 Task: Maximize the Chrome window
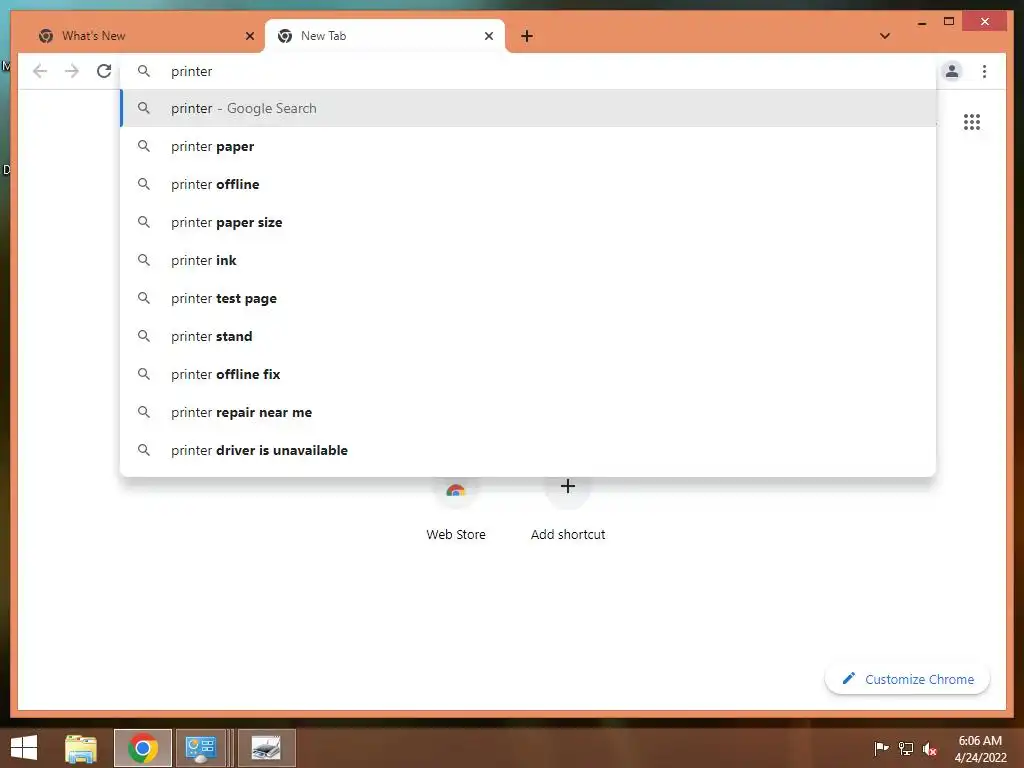pos(949,22)
